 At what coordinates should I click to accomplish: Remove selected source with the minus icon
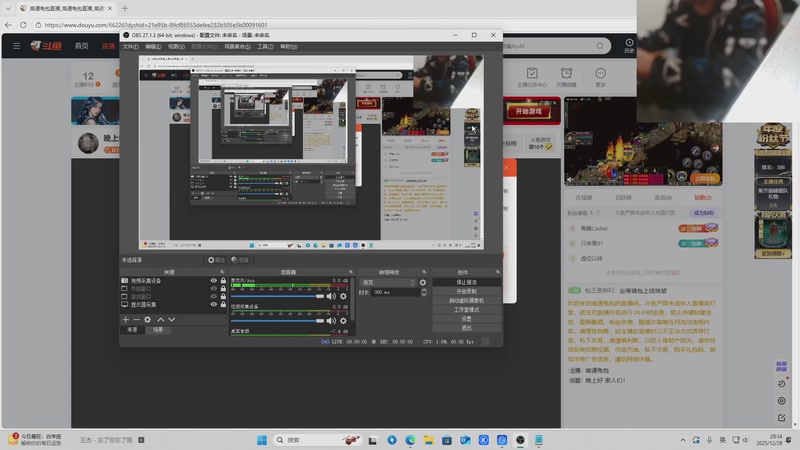pos(136,319)
